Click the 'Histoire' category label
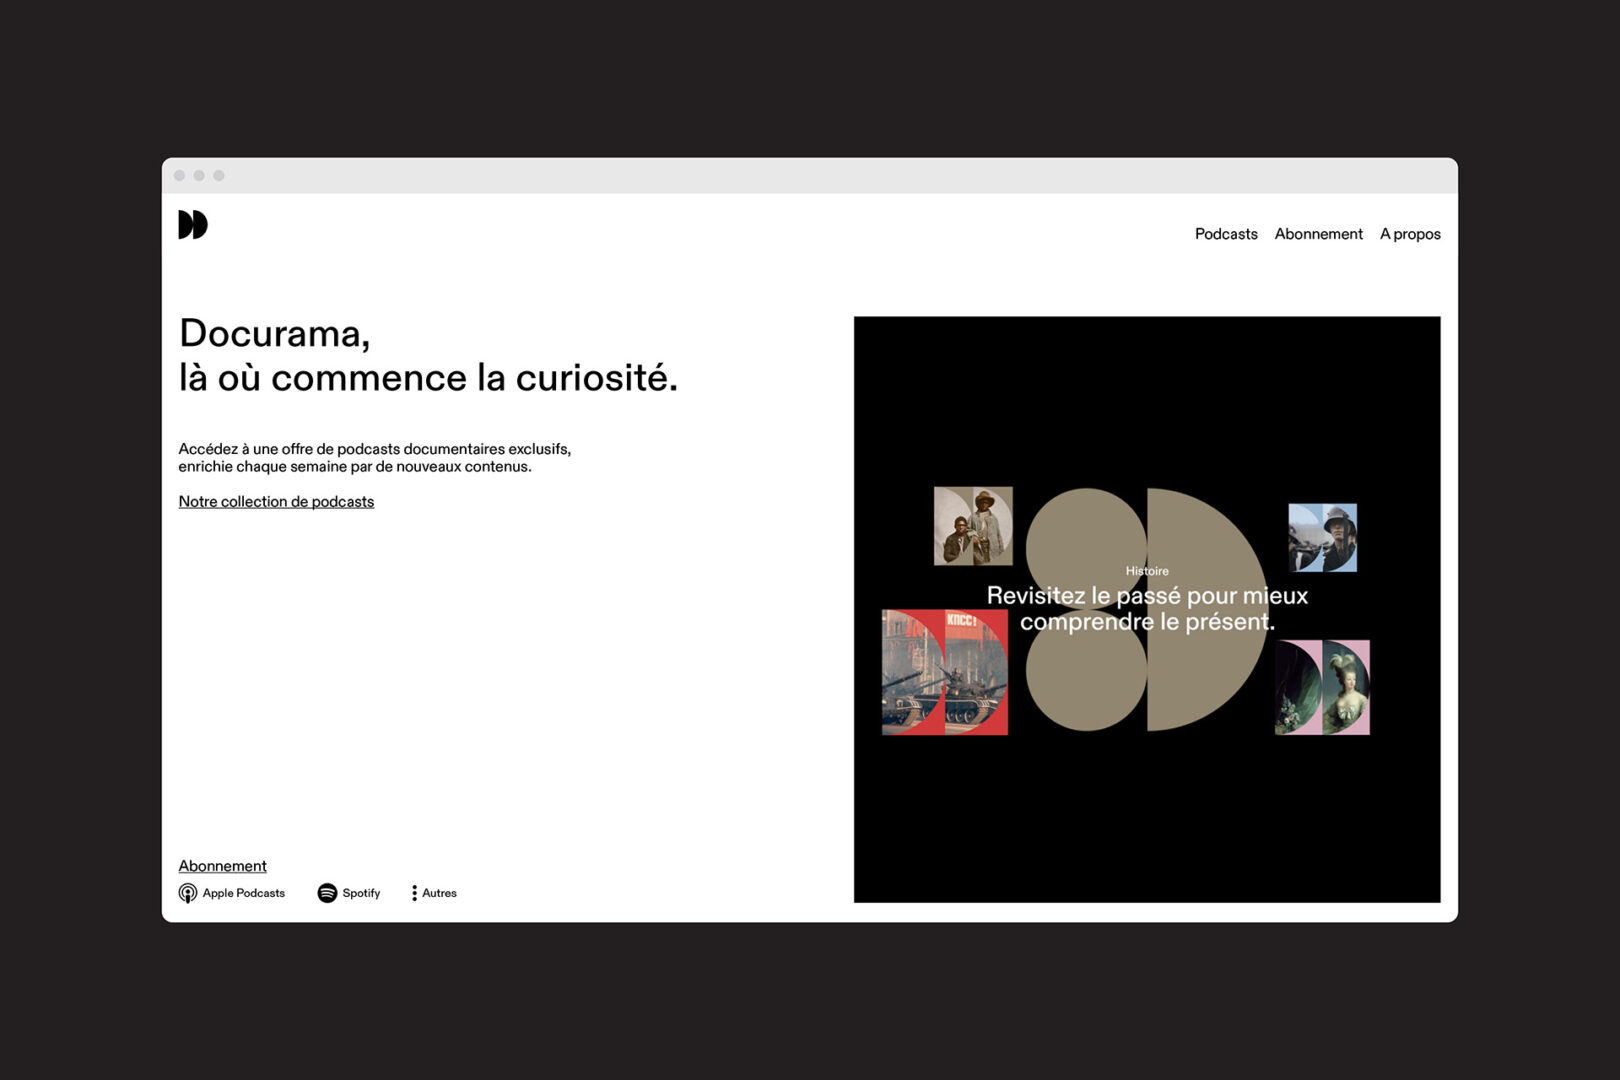The image size is (1620, 1080). tap(1147, 571)
